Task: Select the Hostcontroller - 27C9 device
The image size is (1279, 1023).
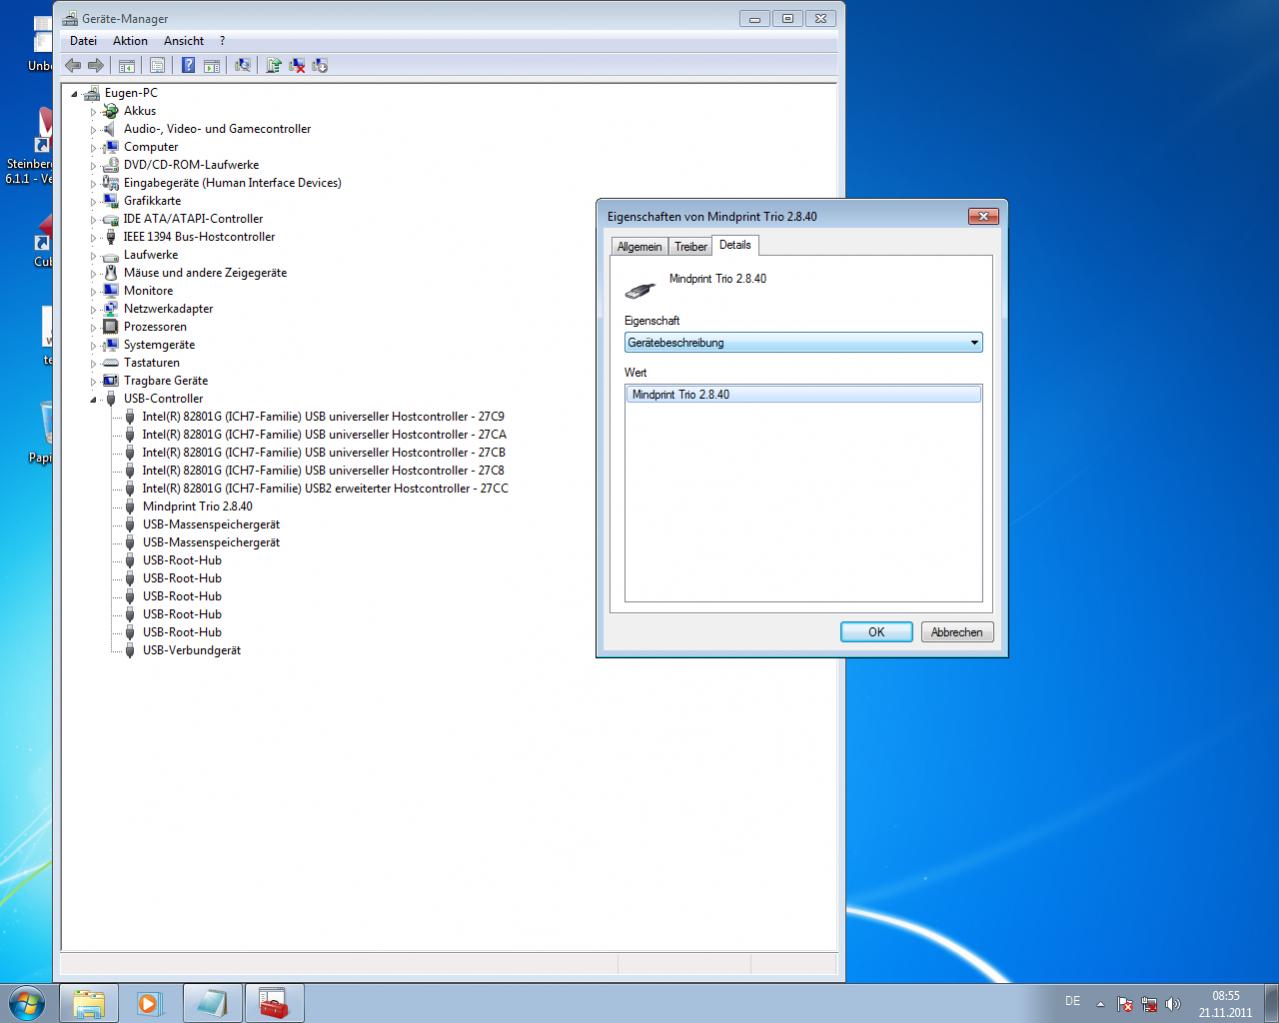Action: click(x=323, y=417)
